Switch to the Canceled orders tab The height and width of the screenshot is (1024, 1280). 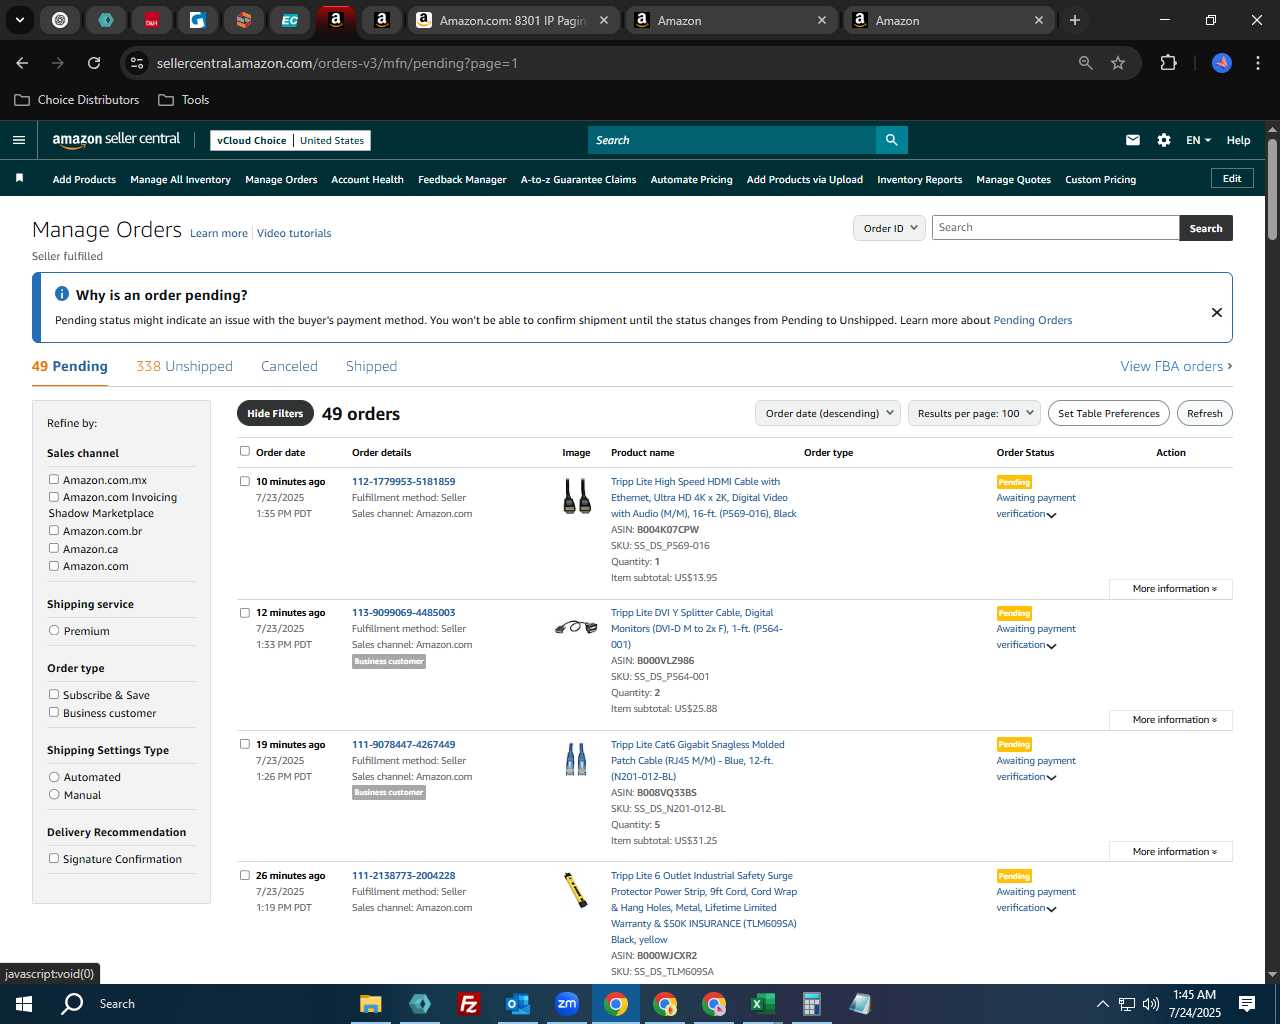pos(289,366)
